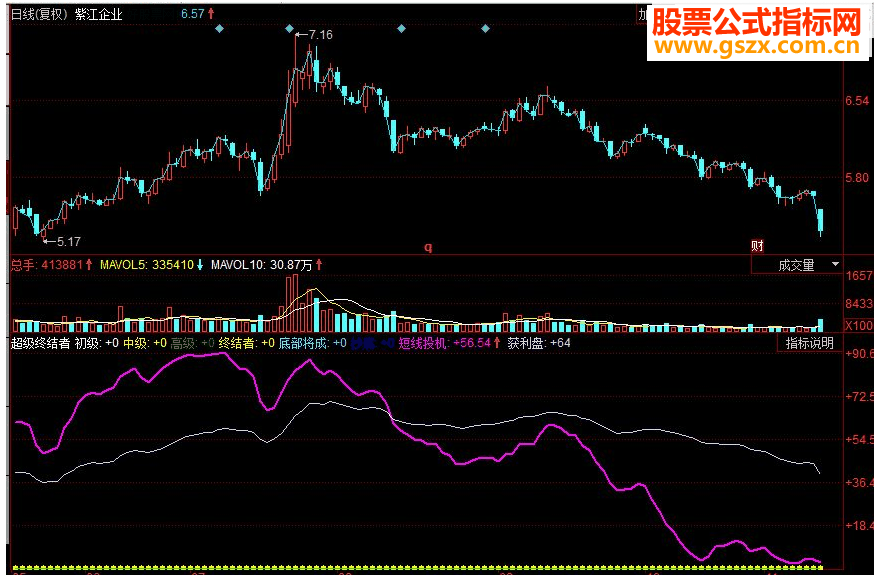Click the X100 volume unit label
Screen dimensions: 874x576
(859, 325)
